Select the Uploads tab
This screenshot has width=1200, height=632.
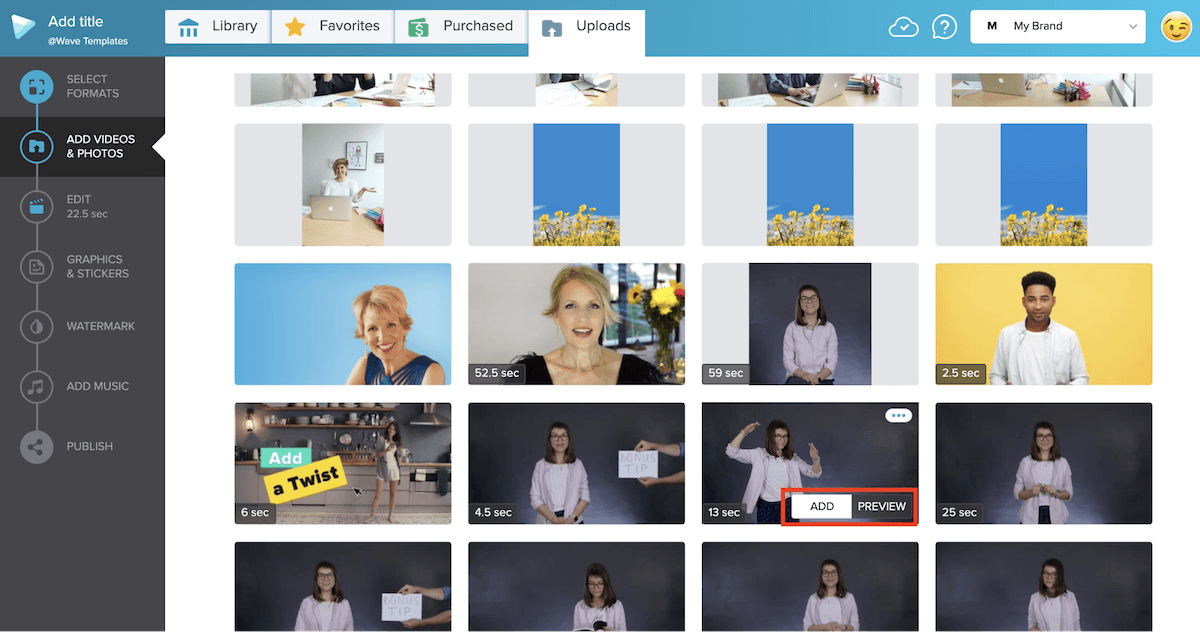(x=587, y=26)
